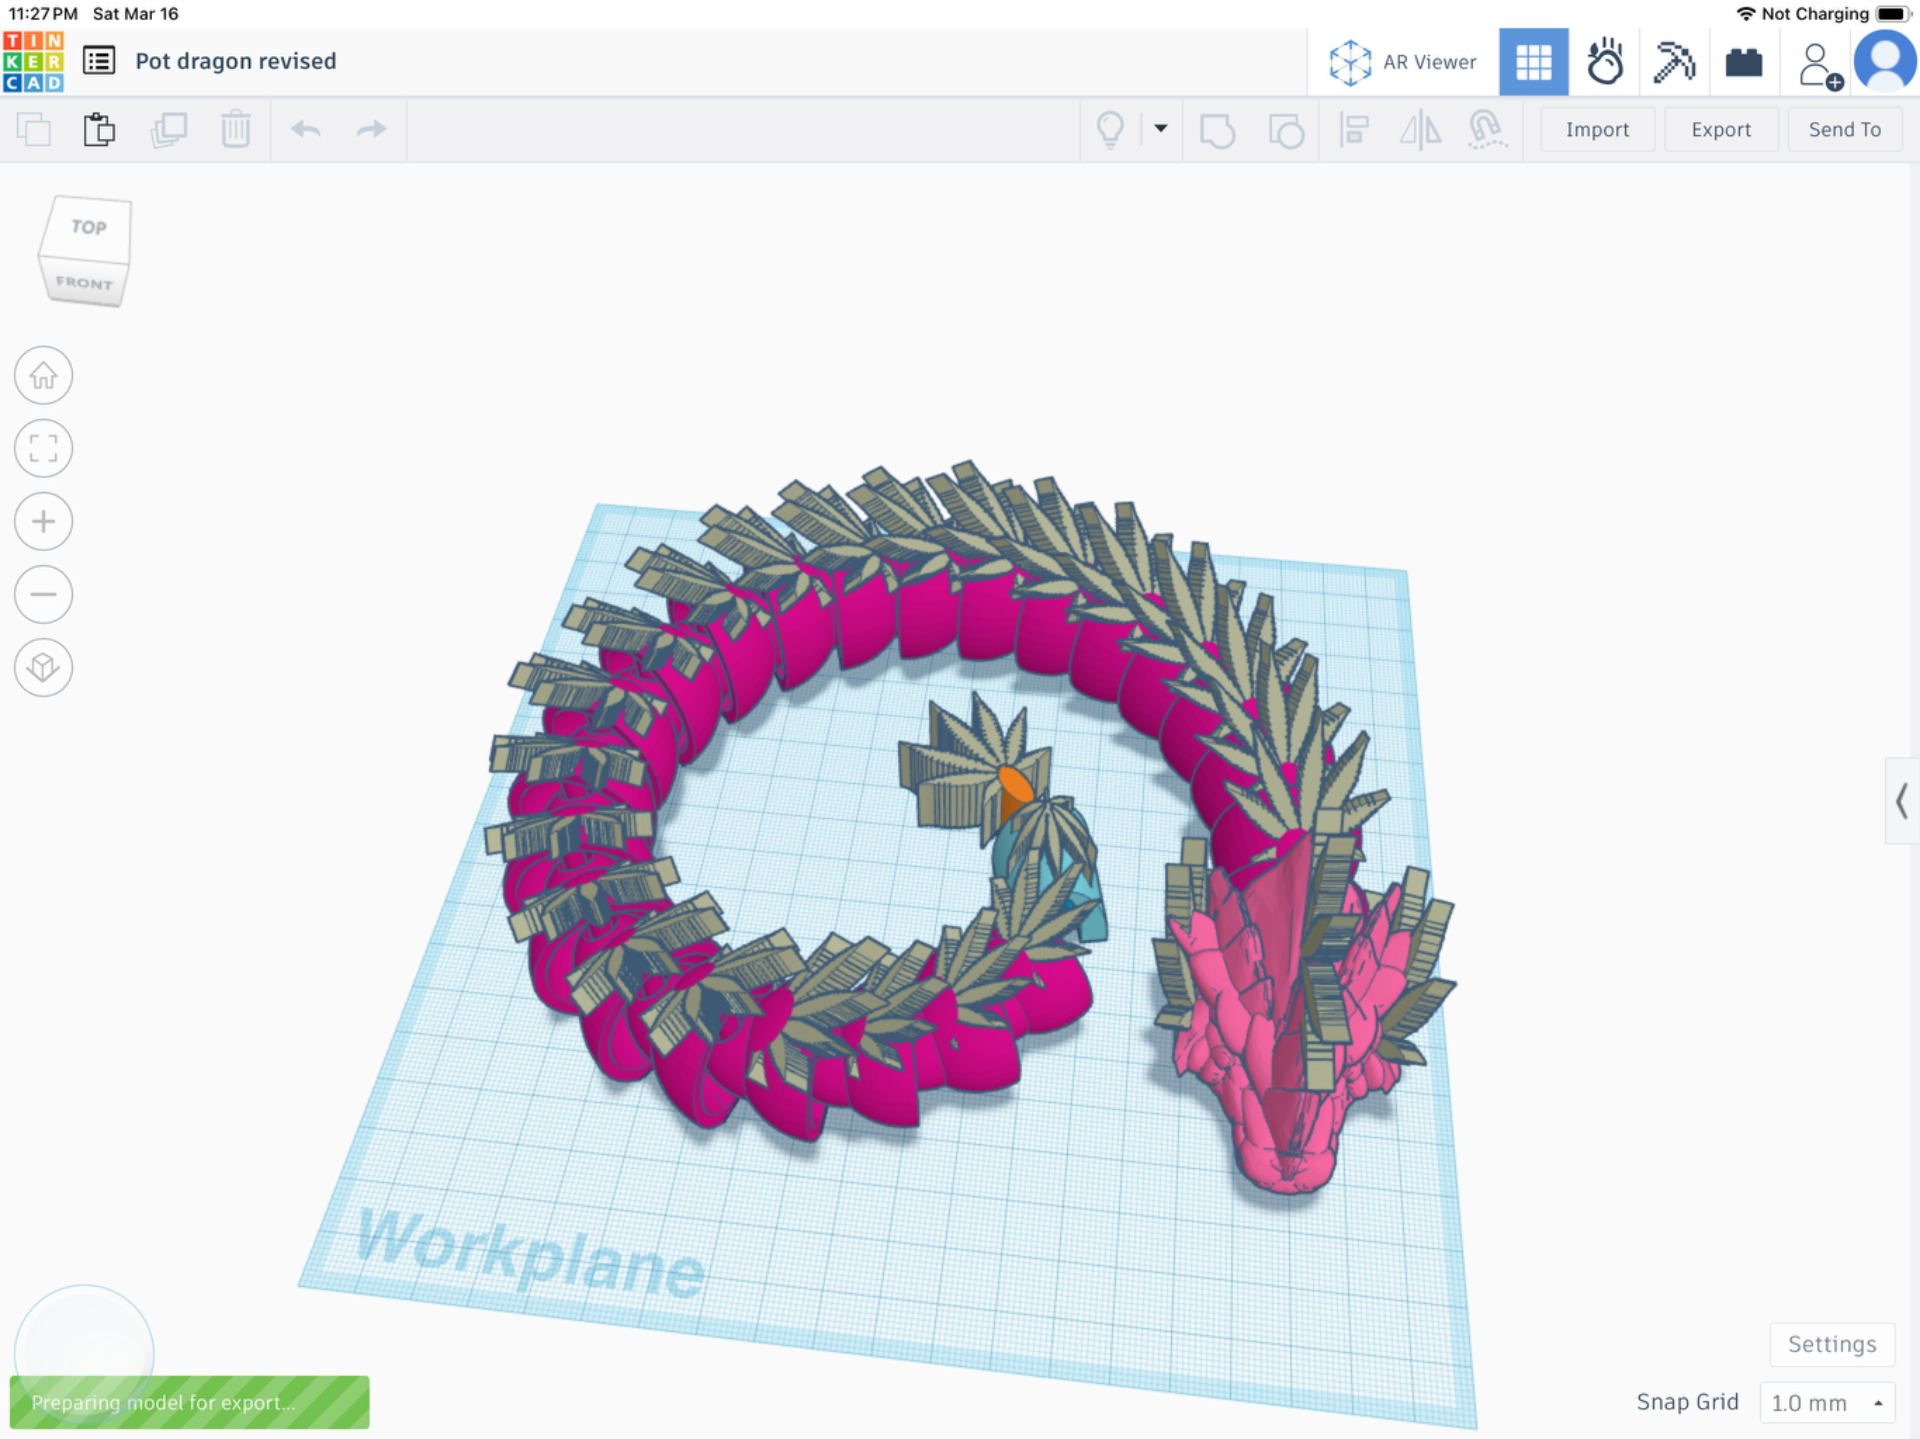The height and width of the screenshot is (1439, 1920).
Task: Click Home view button
Action: point(43,376)
